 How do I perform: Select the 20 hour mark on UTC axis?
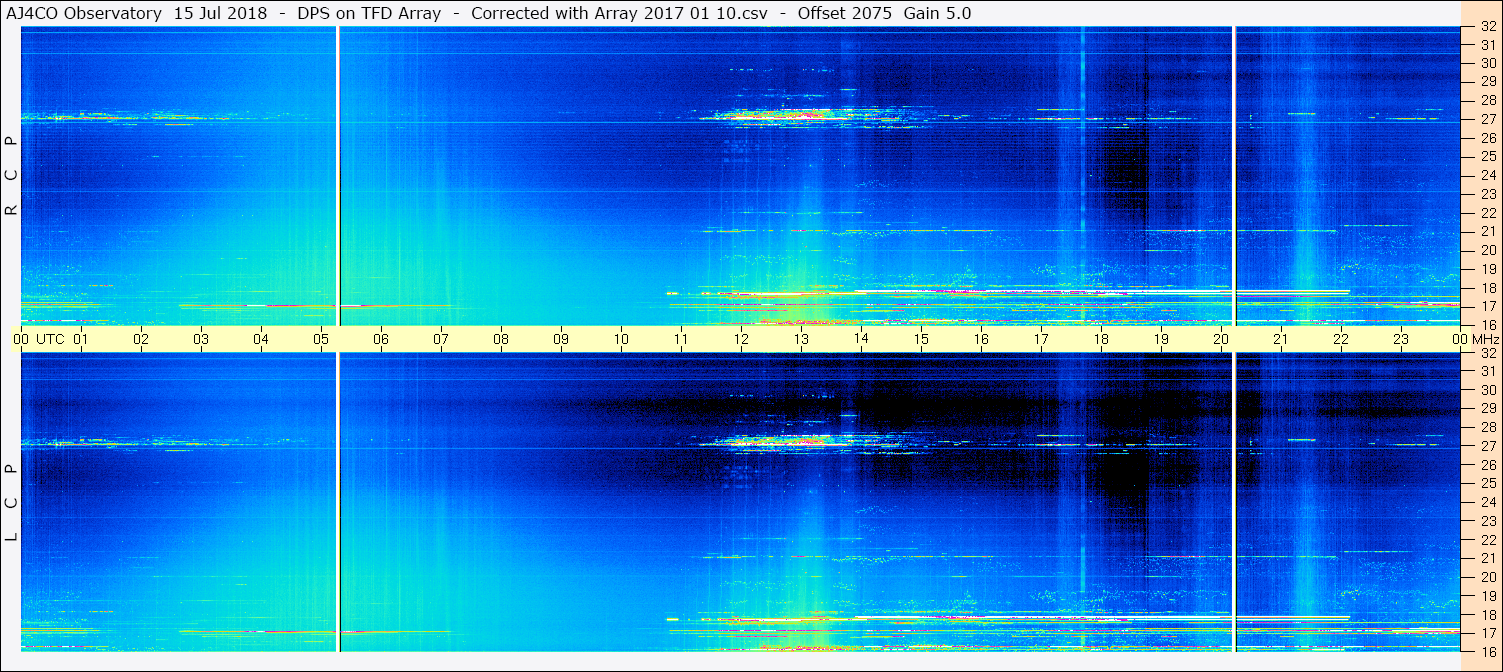(x=1221, y=339)
